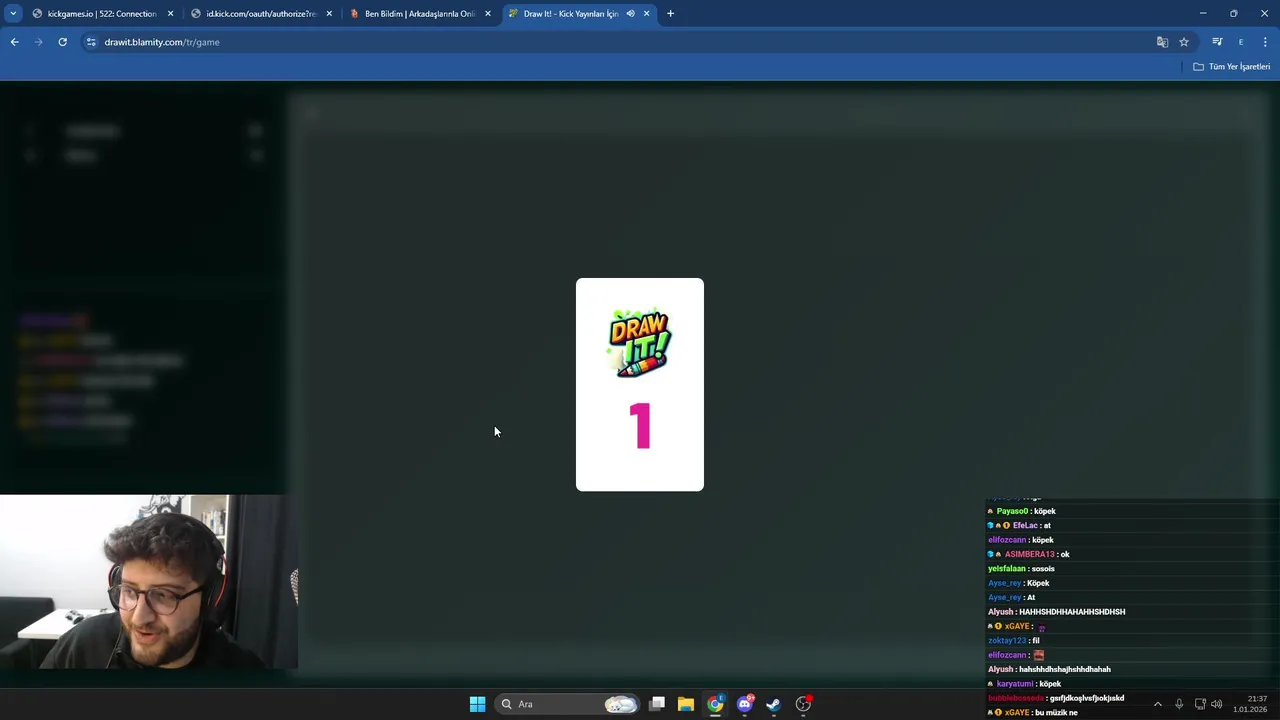Close the id.kick.com oauth tab
This screenshot has width=1280, height=720.
[329, 14]
